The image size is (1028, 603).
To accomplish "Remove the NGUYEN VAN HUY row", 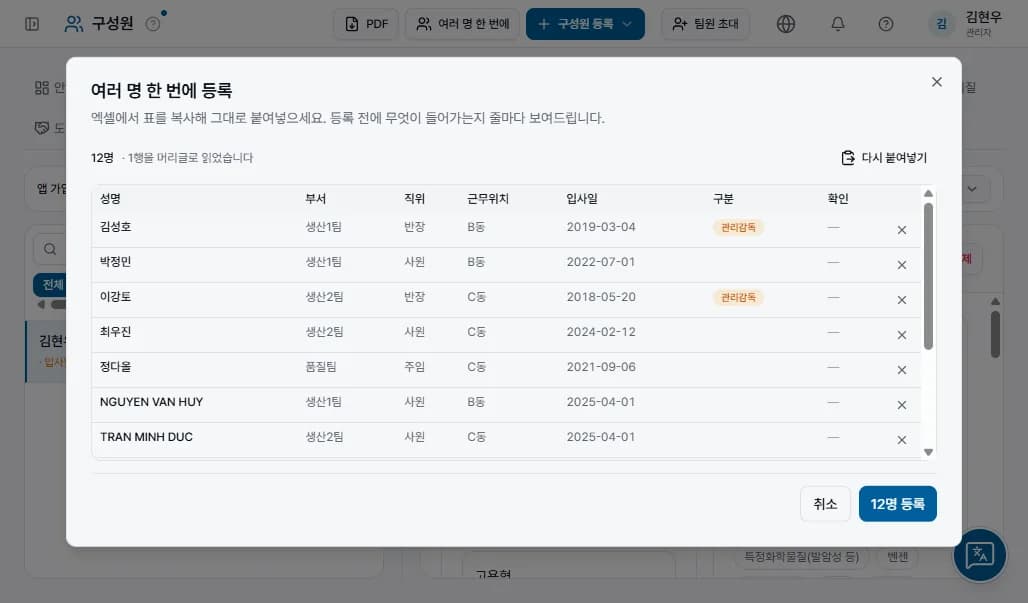I will (x=901, y=405).
